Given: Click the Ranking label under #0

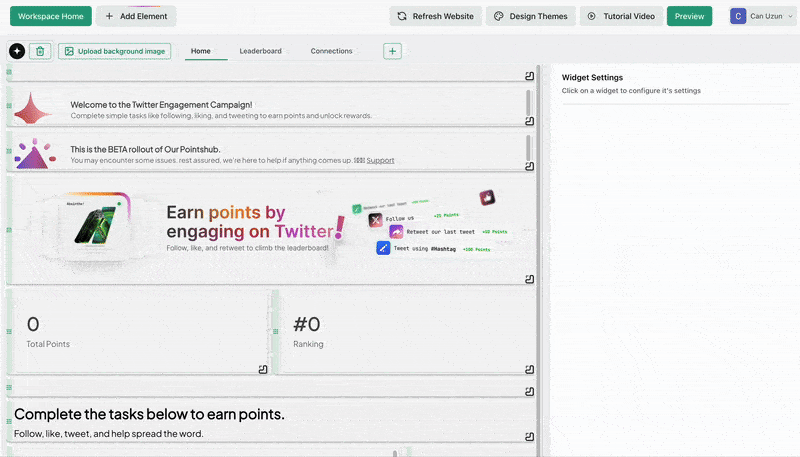Looking at the screenshot, I should coord(308,344).
